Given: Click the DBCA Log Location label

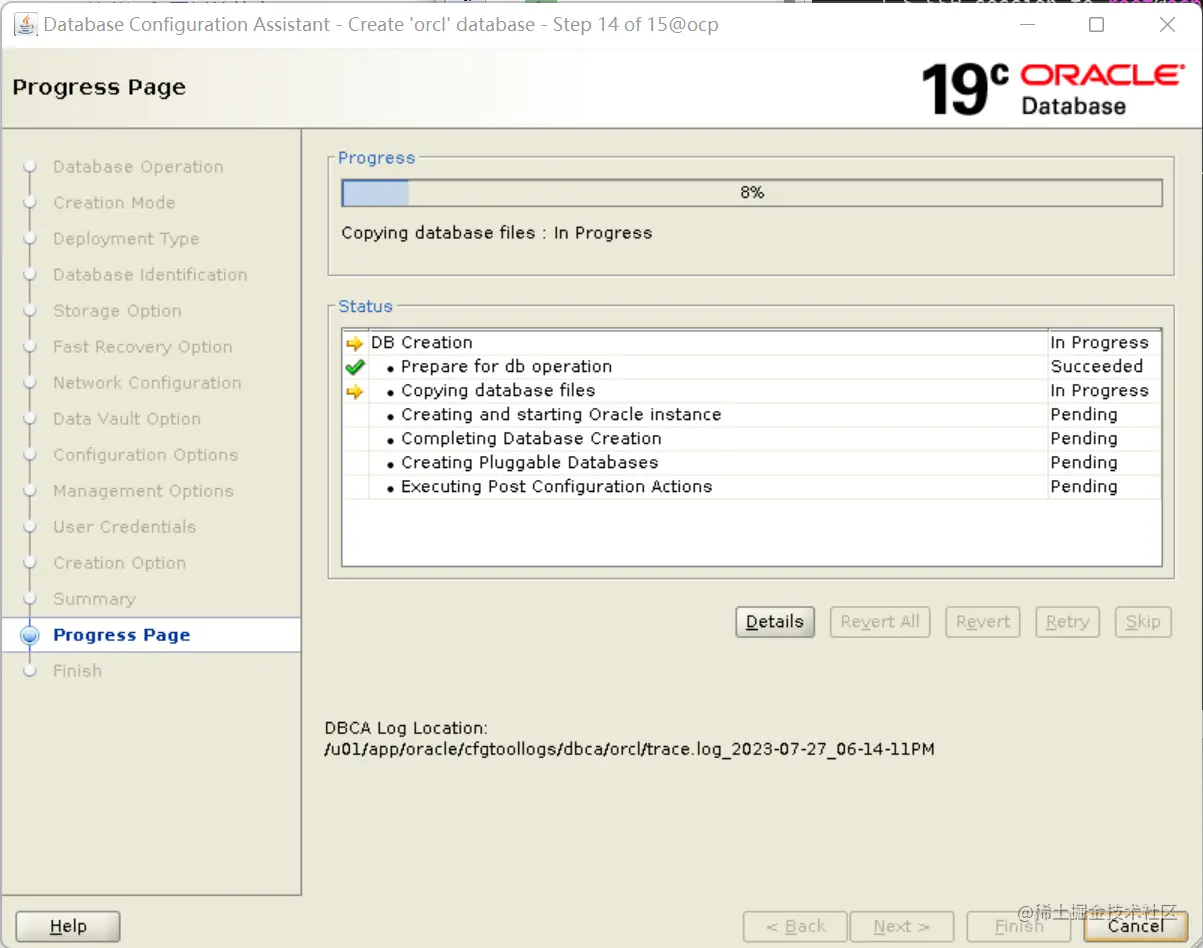Looking at the screenshot, I should pos(406,729).
